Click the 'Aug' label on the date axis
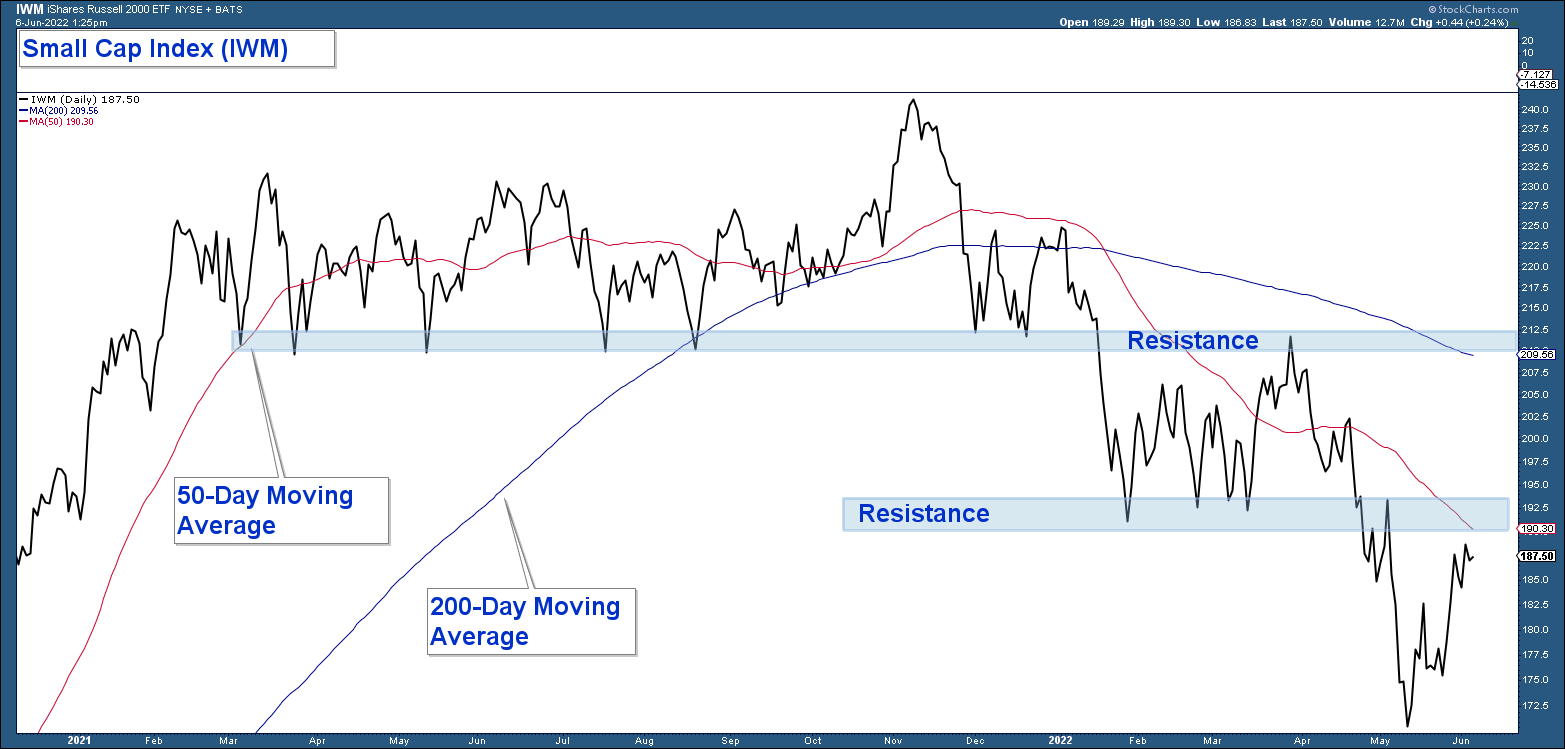1565x749 pixels. point(644,741)
